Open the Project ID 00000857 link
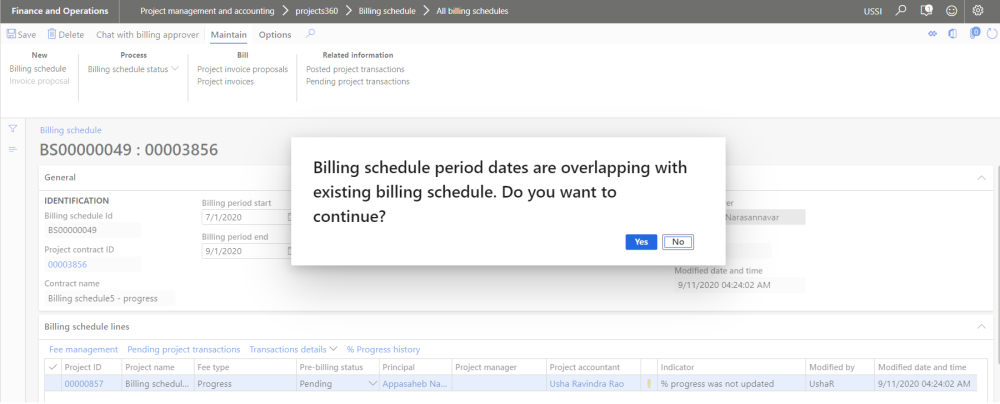 [85, 383]
